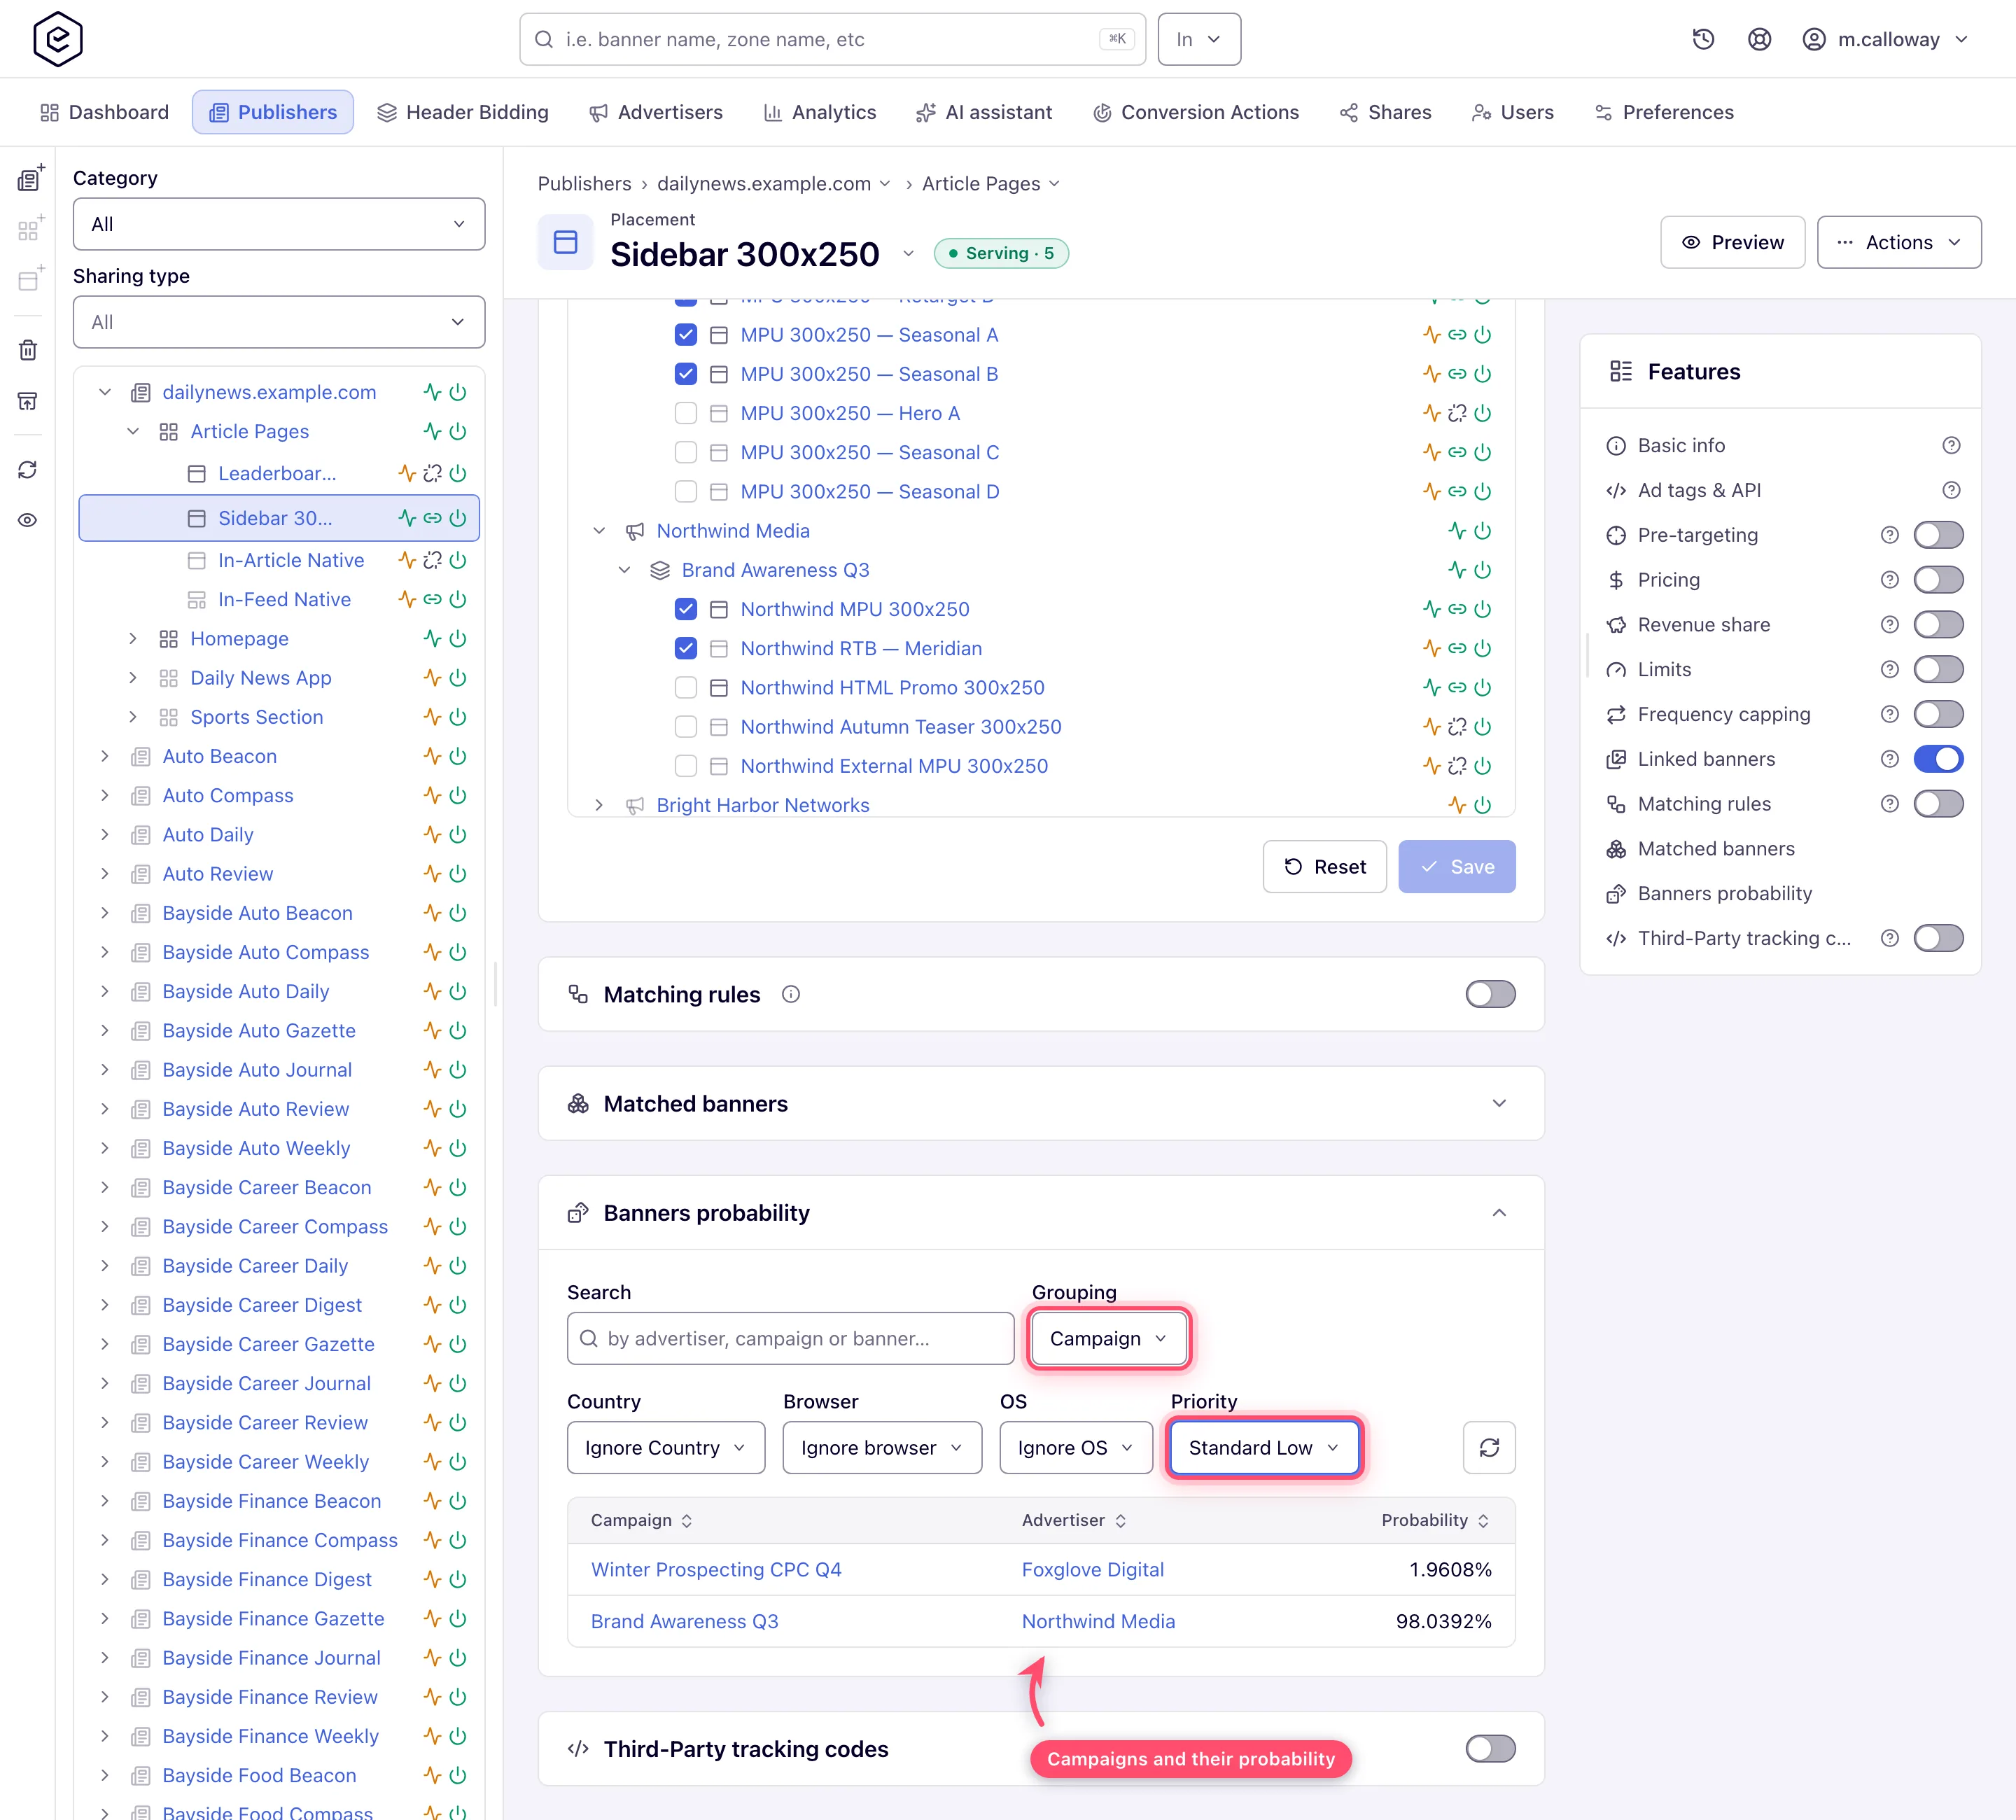Click the Matching rules info icon
Image resolution: width=2016 pixels, height=1820 pixels.
click(791, 994)
